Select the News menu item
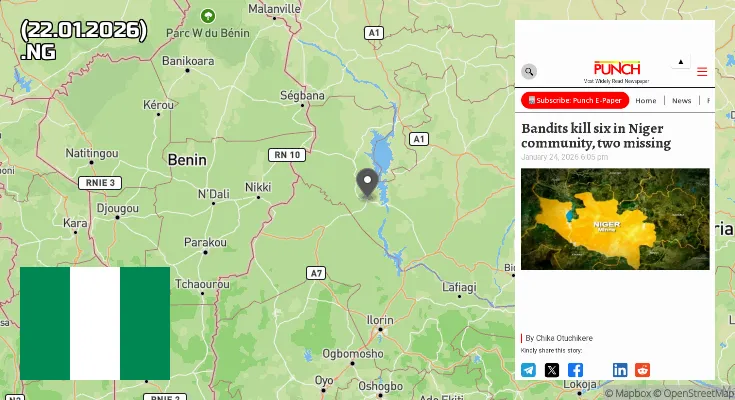 682,101
